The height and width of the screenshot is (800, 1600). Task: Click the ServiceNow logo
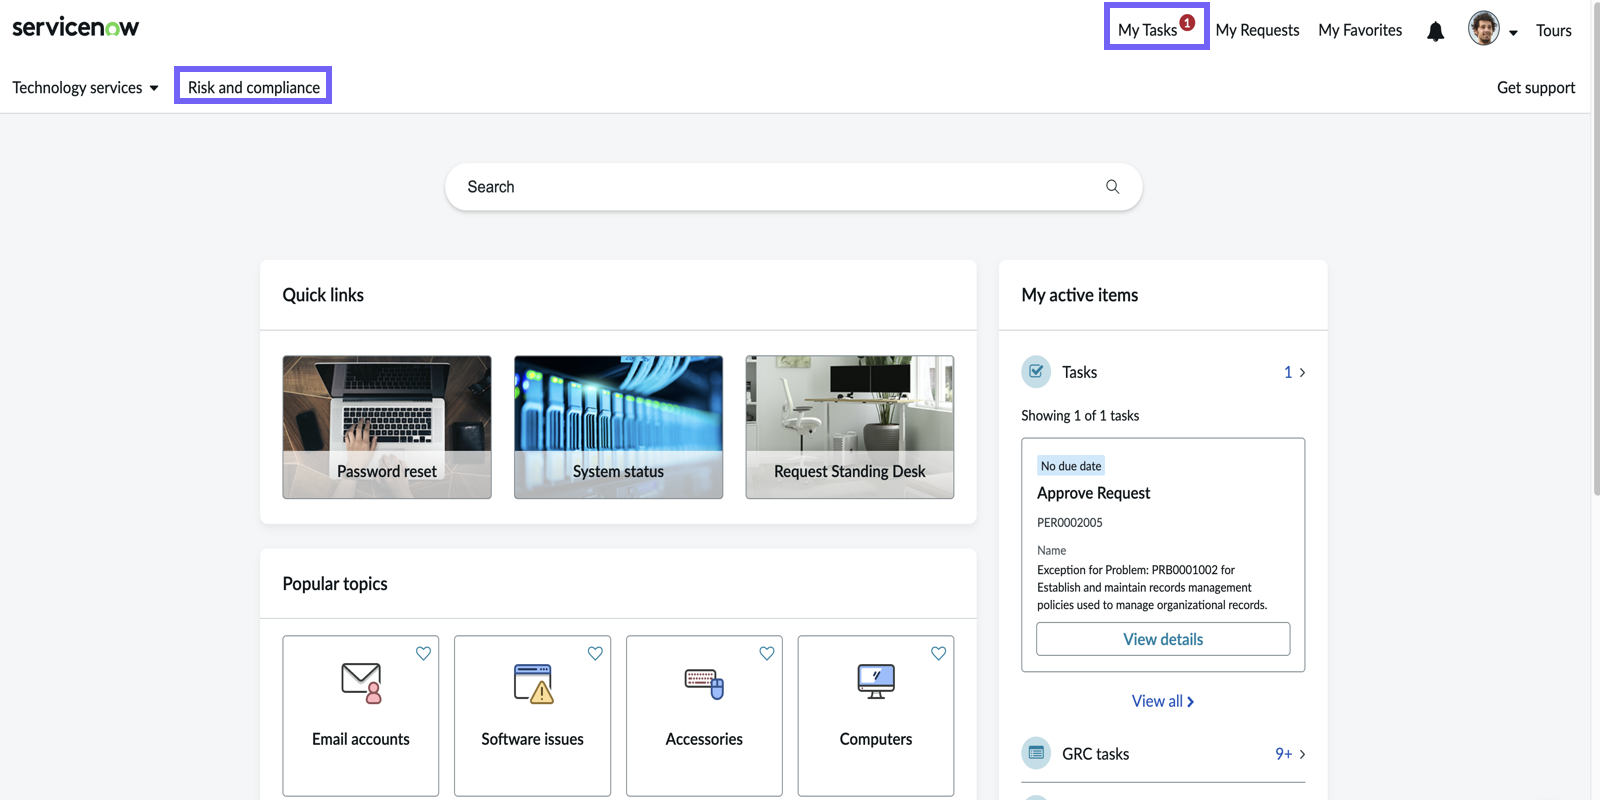coord(75,27)
